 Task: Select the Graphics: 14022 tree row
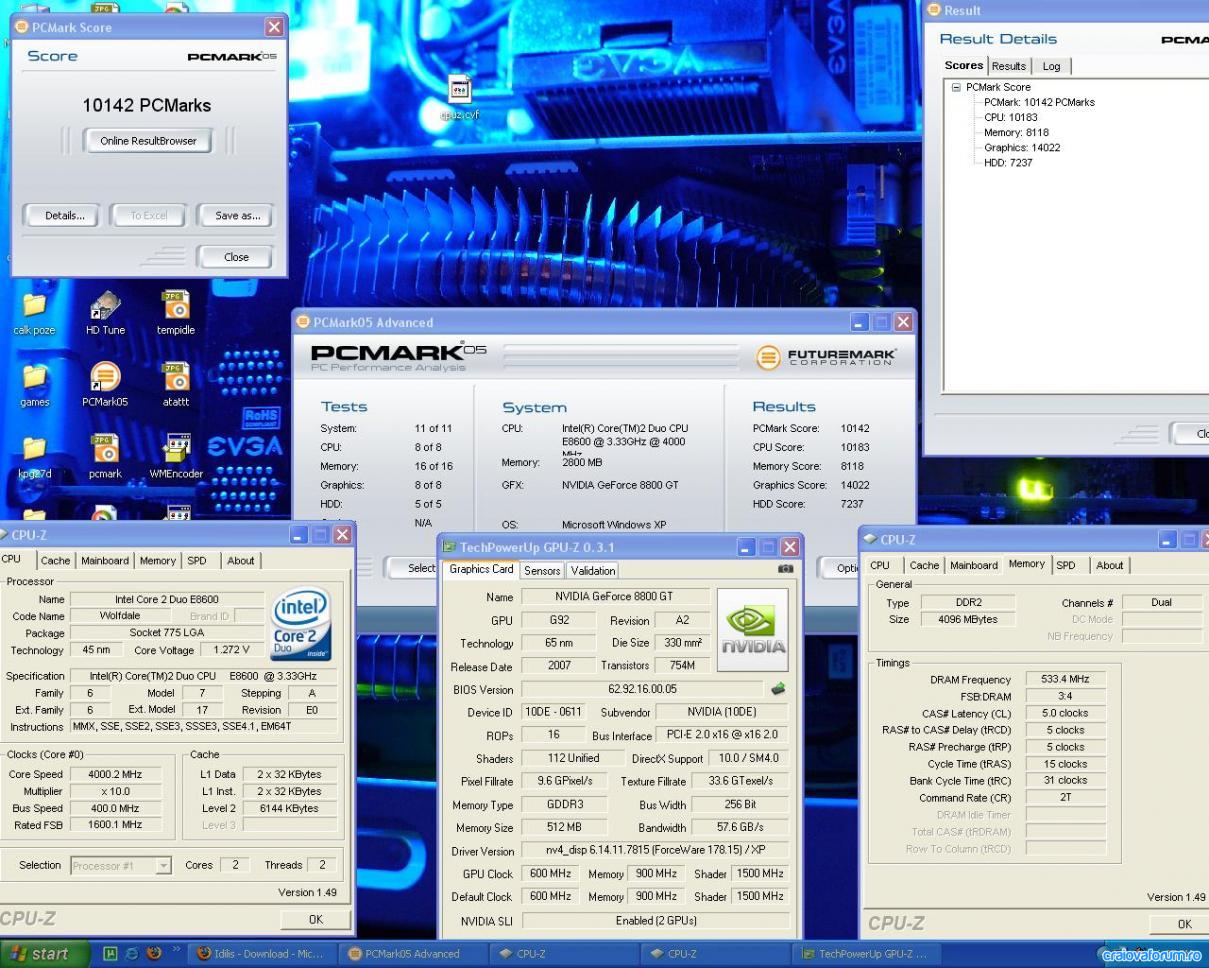tap(1022, 147)
